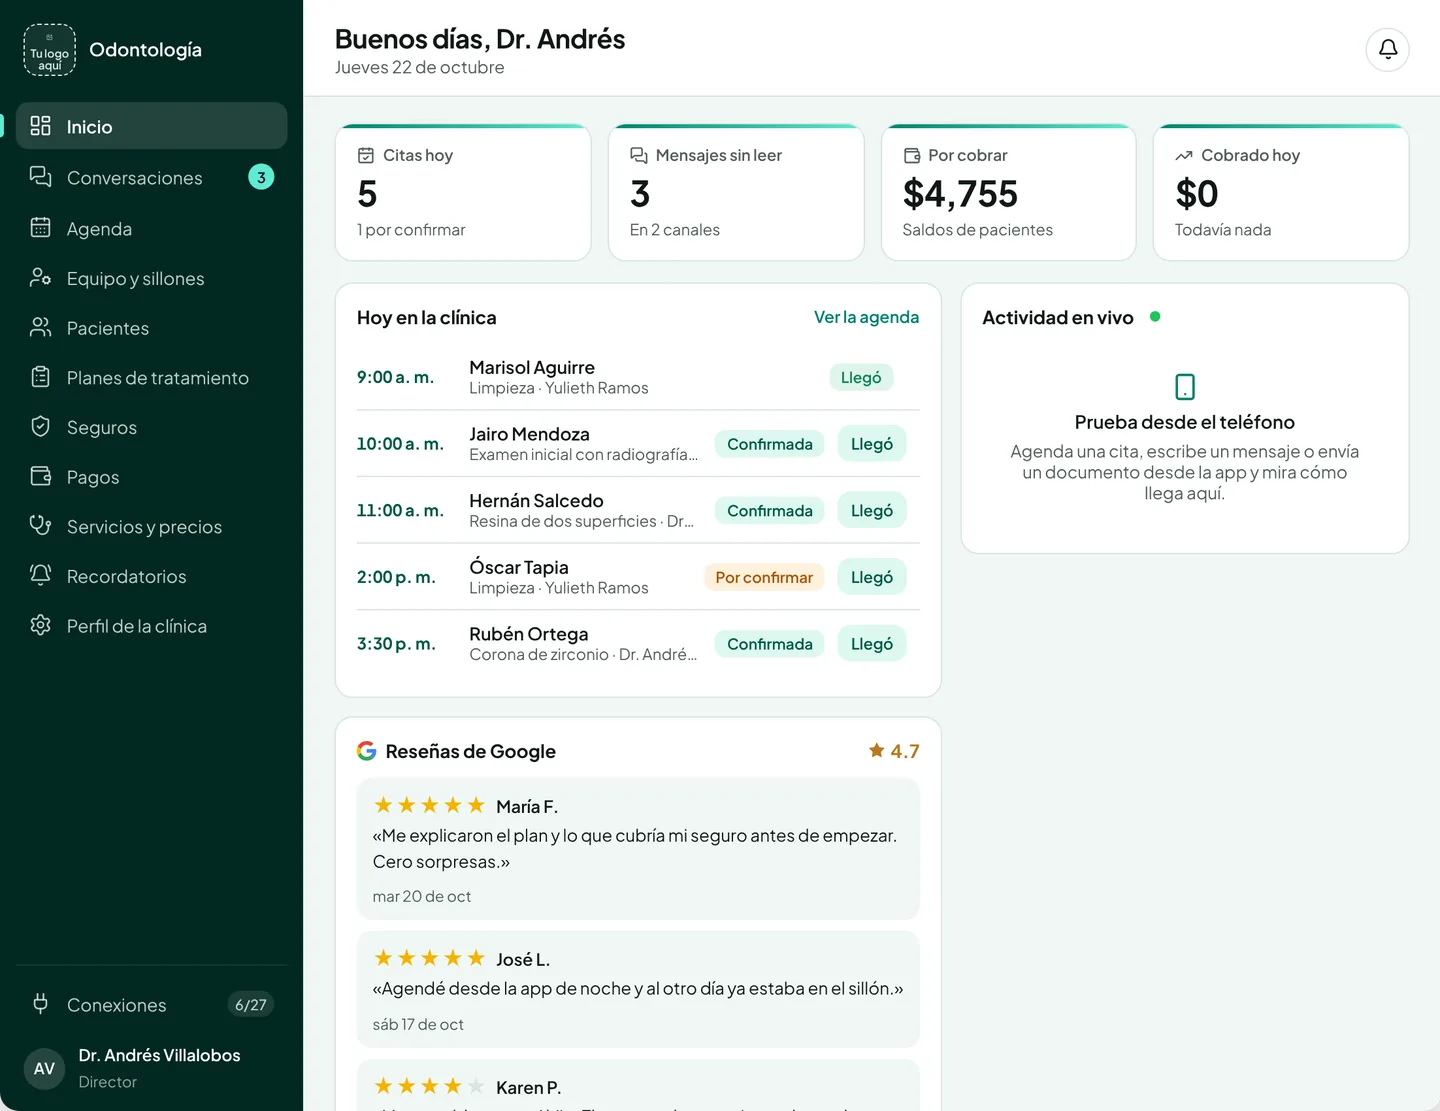Screen dimensions: 1440x1111
Task: Navigate to Planes de tratamiento
Action: click(x=152, y=377)
